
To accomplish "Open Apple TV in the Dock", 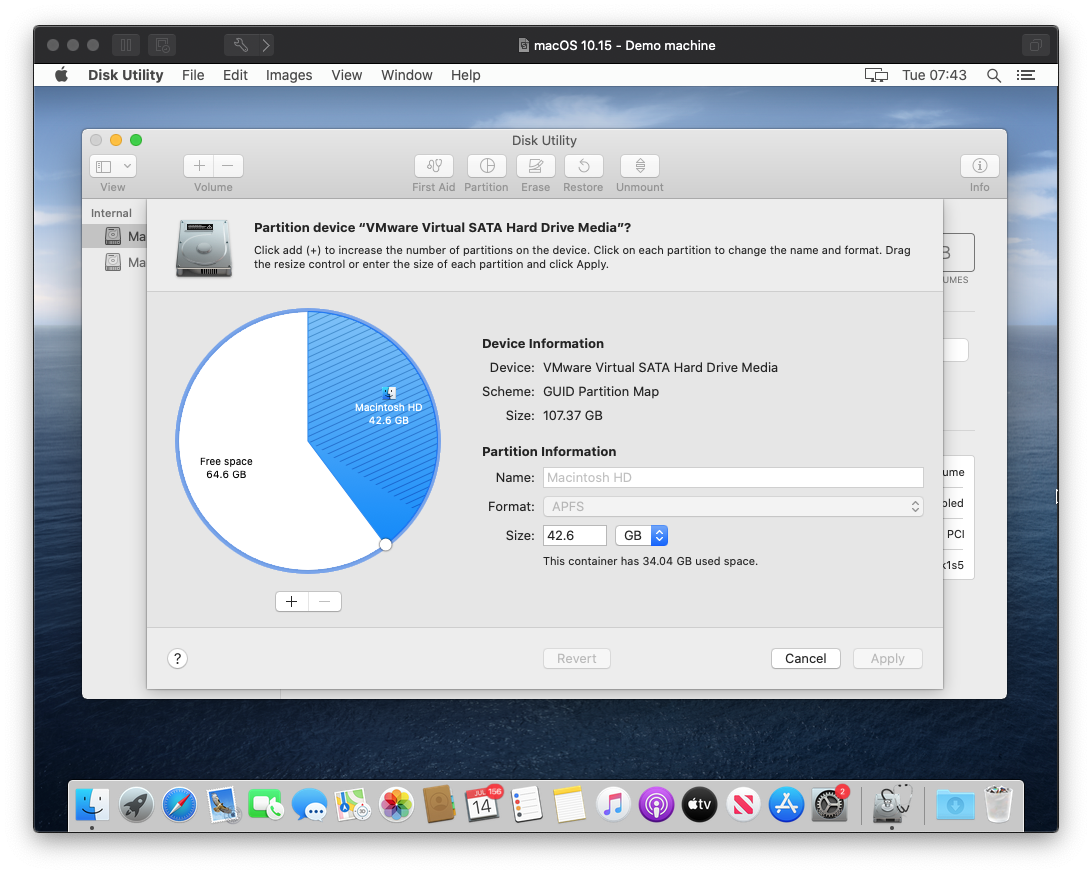I will point(699,805).
